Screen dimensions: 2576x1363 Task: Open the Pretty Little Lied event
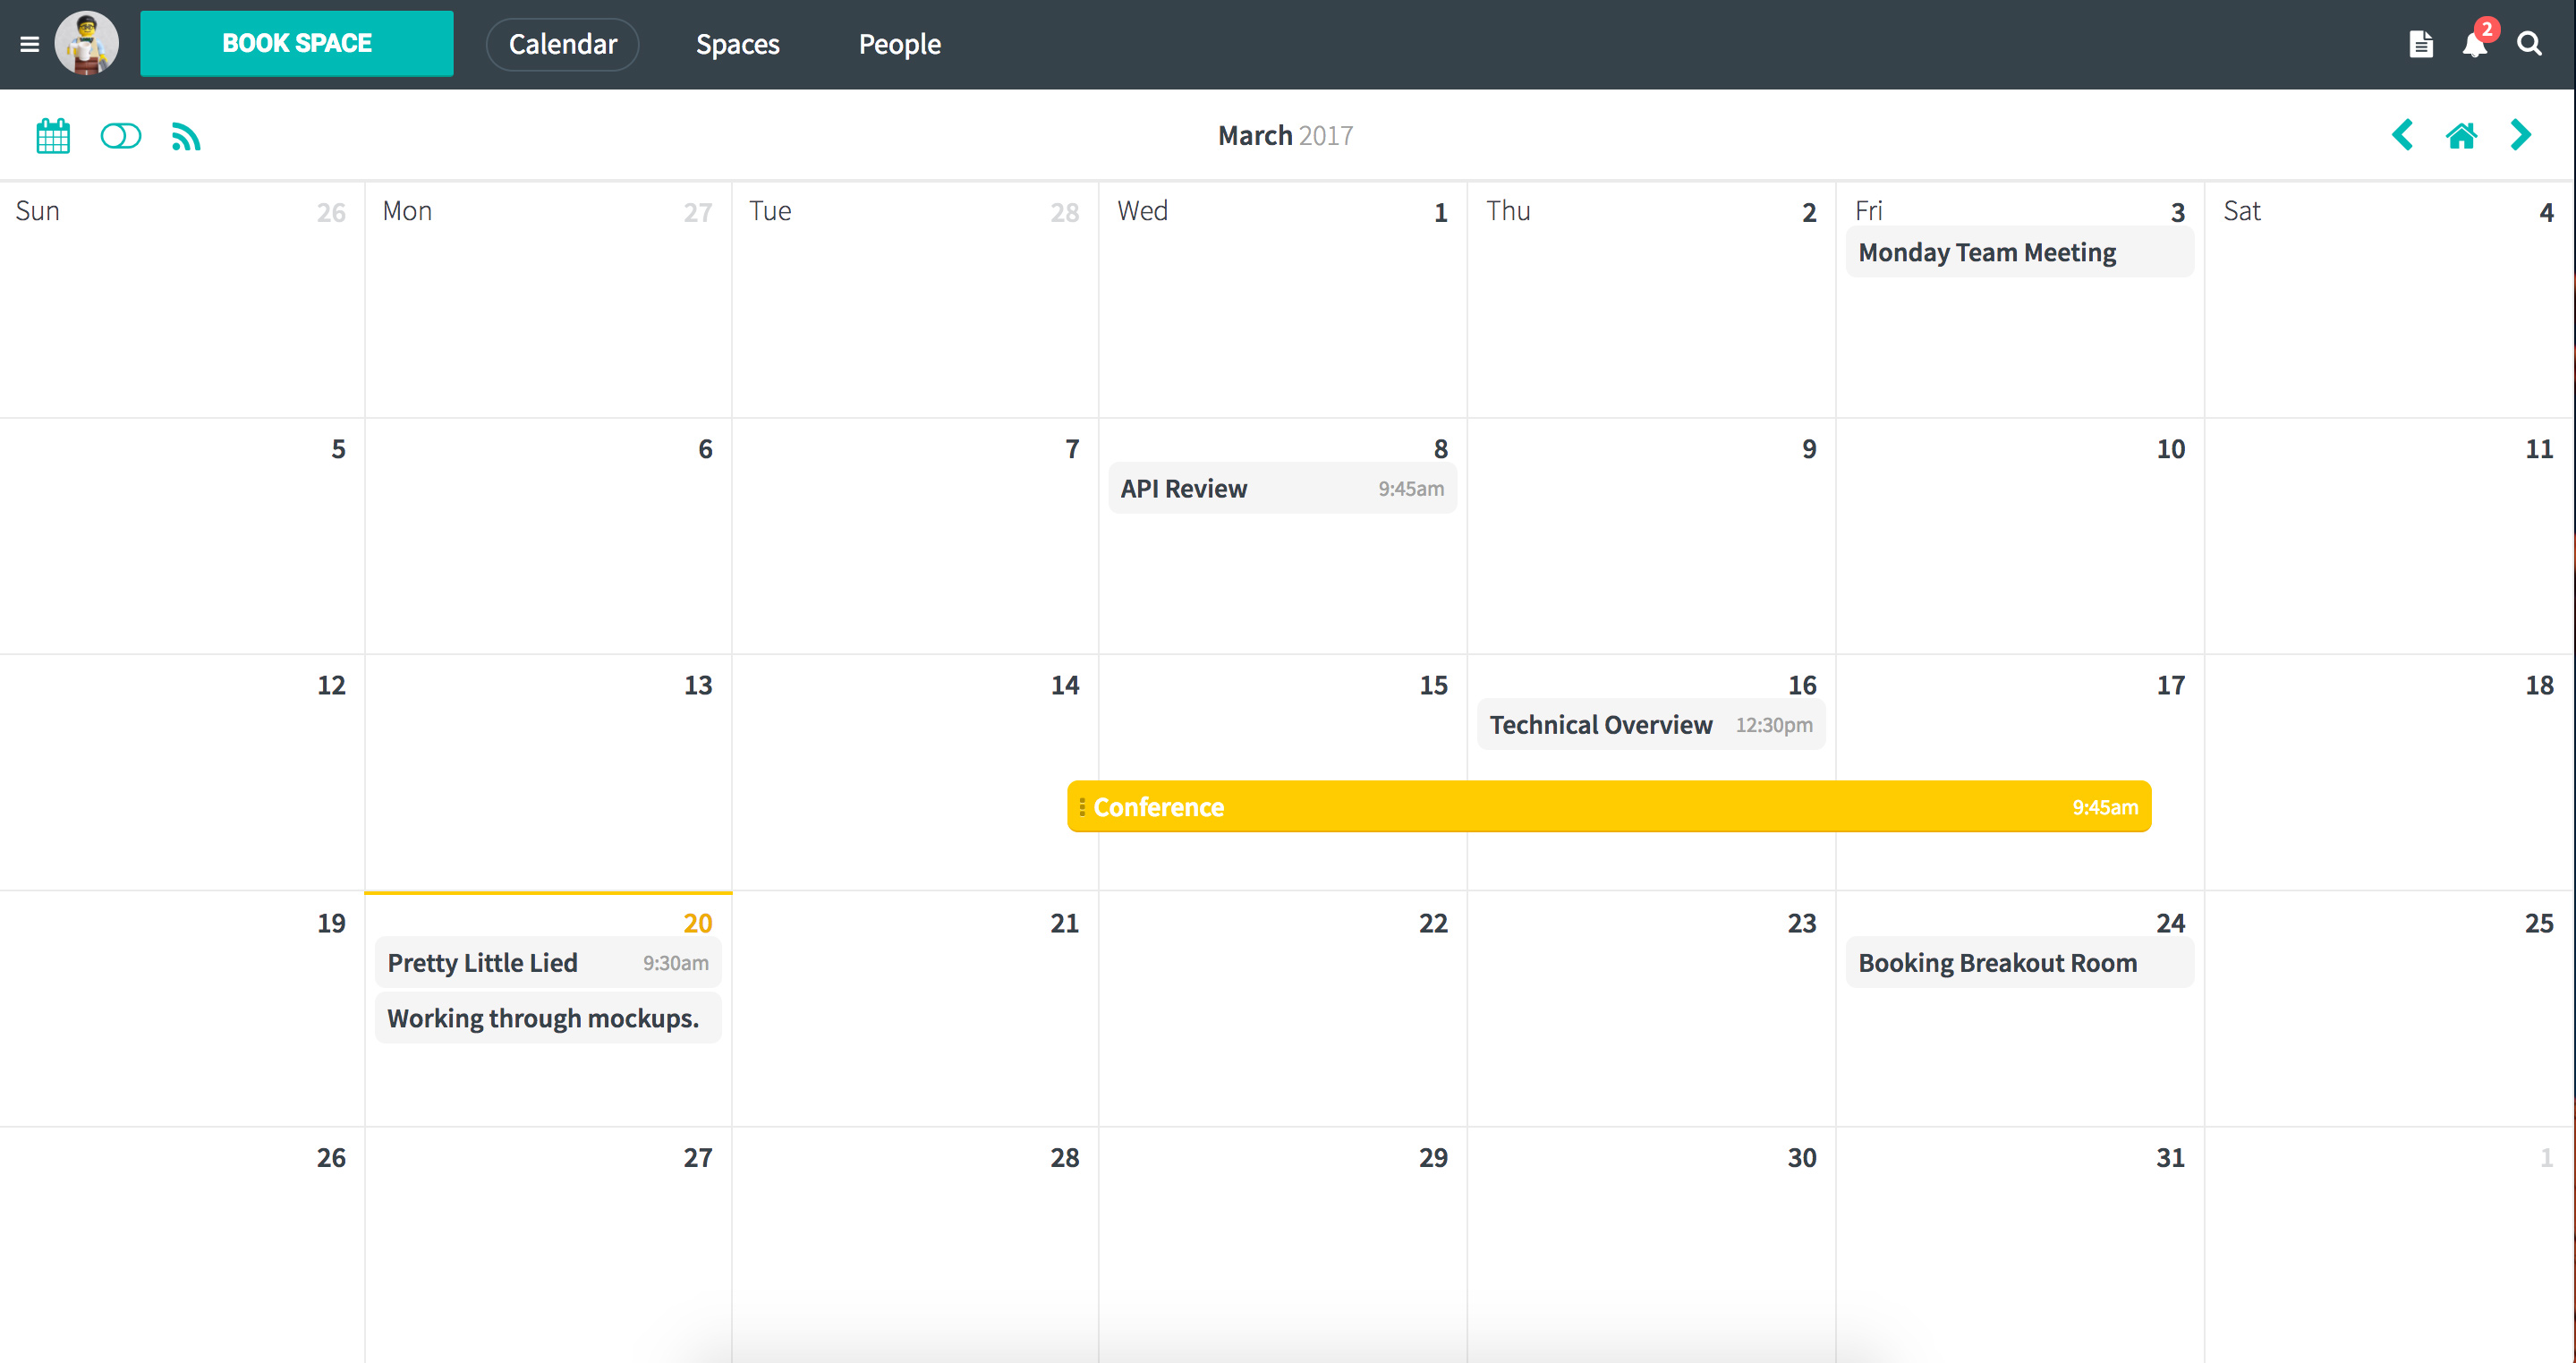[548, 962]
